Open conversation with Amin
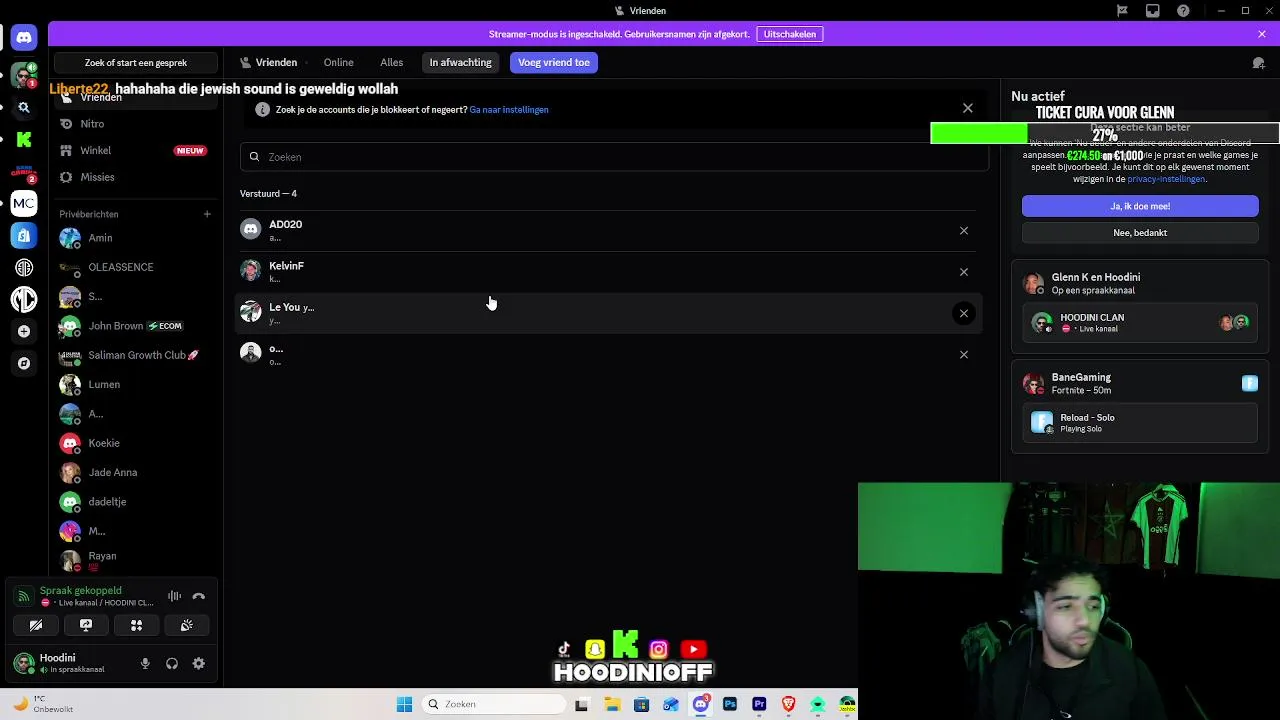Viewport: 1280px width, 720px height. pyautogui.click(x=135, y=238)
